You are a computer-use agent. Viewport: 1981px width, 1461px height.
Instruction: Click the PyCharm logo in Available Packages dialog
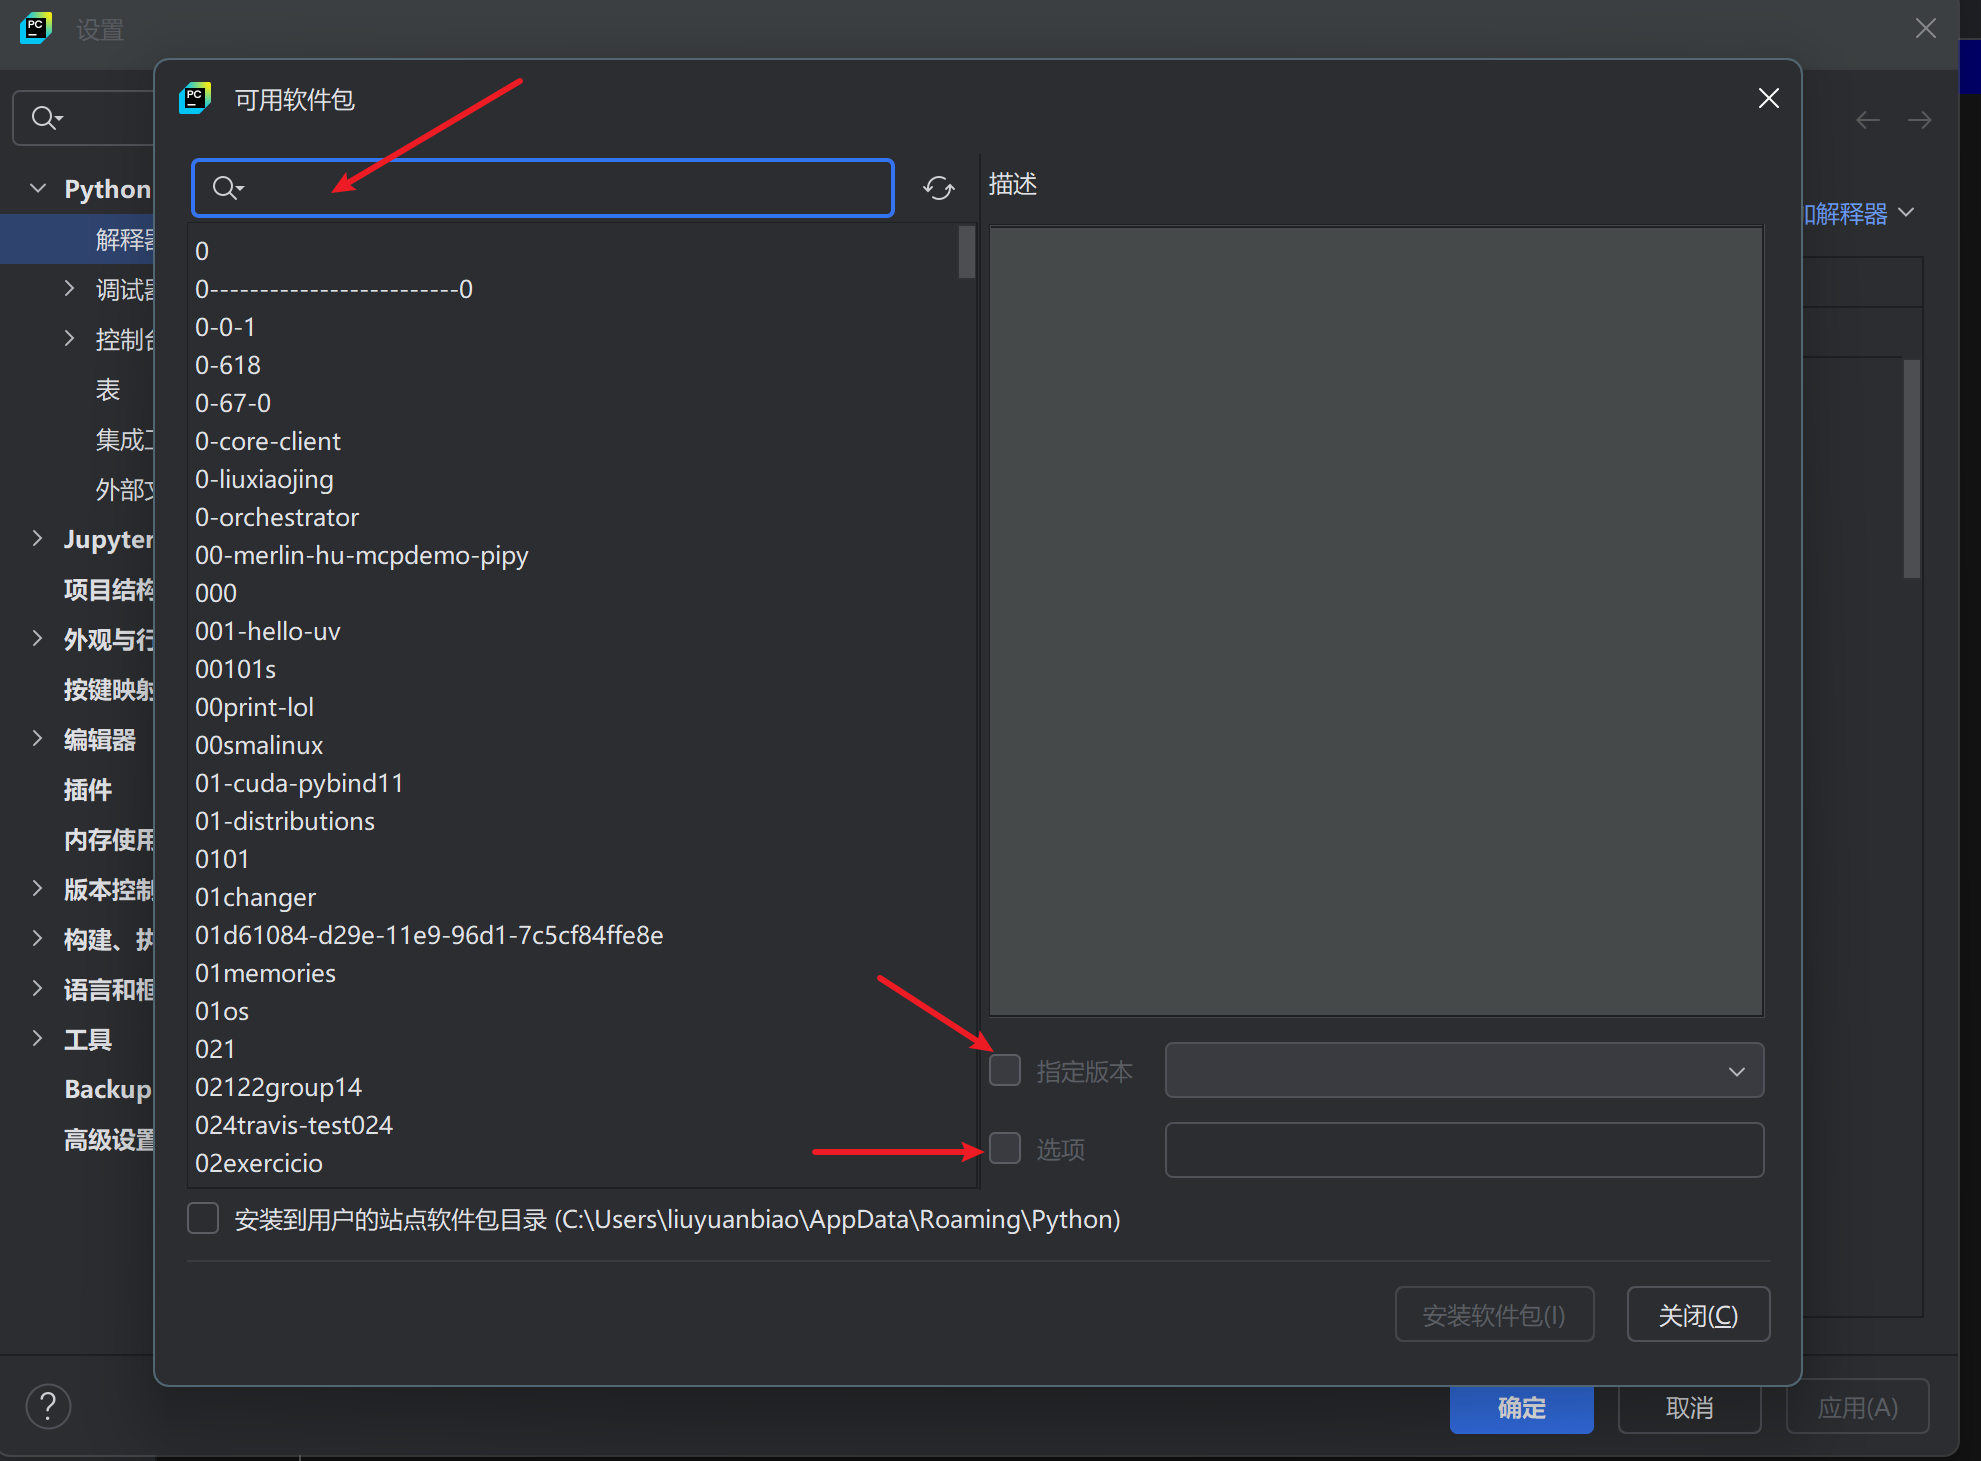click(x=195, y=99)
